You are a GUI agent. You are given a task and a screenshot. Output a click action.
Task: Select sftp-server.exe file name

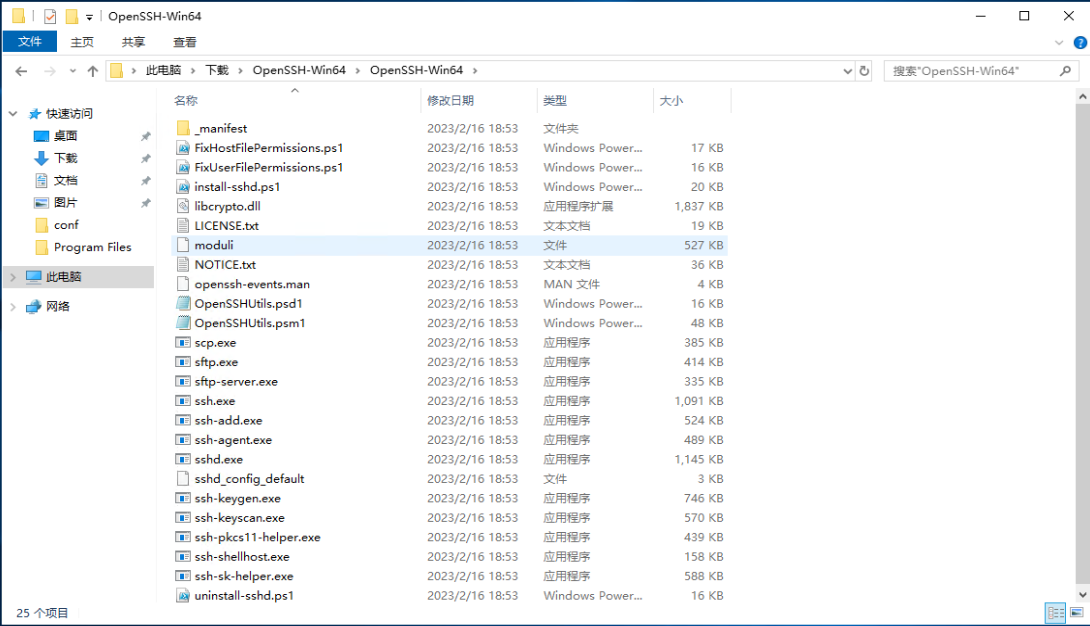point(236,381)
